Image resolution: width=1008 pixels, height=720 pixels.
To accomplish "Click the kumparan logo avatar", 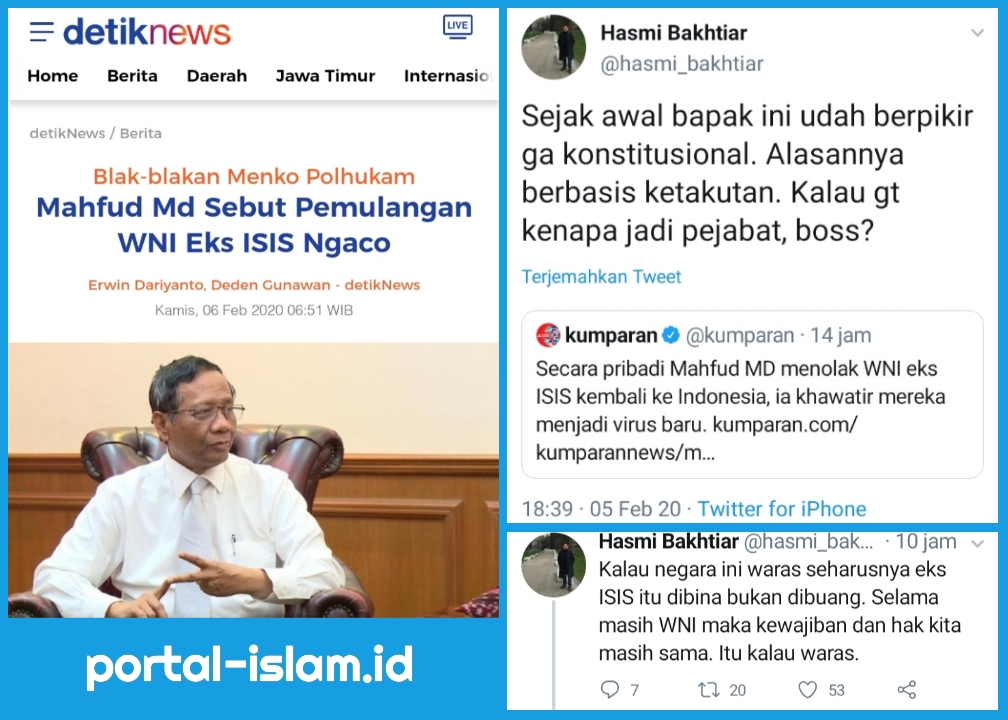I will coord(548,335).
